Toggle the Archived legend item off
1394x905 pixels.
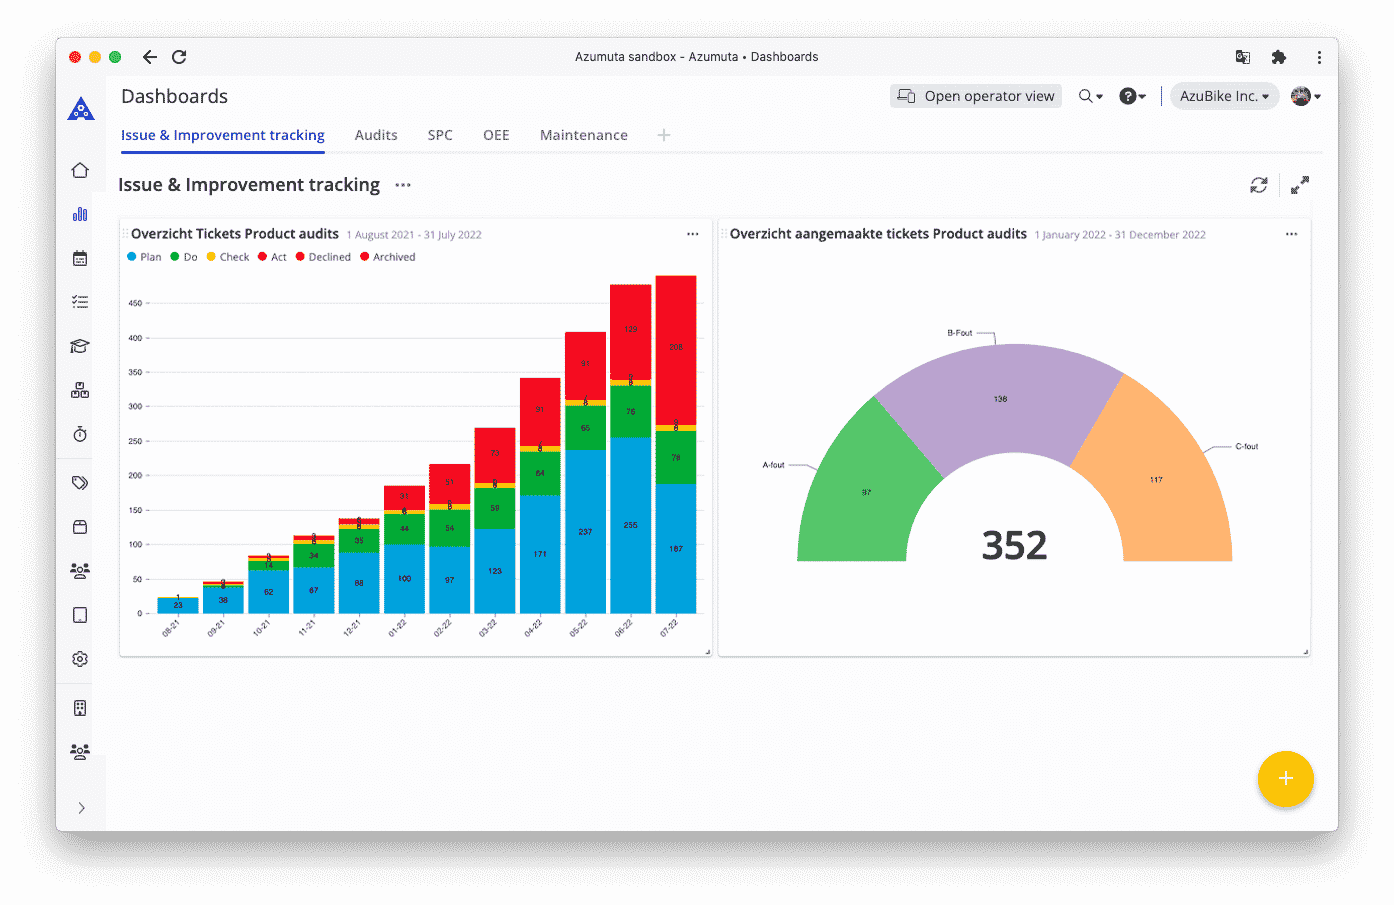click(387, 256)
